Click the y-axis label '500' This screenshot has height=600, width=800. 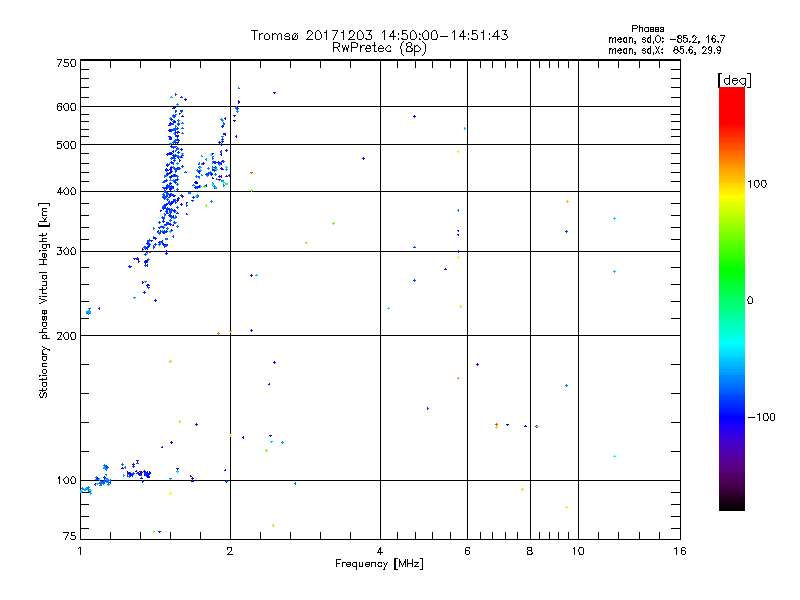coord(66,145)
